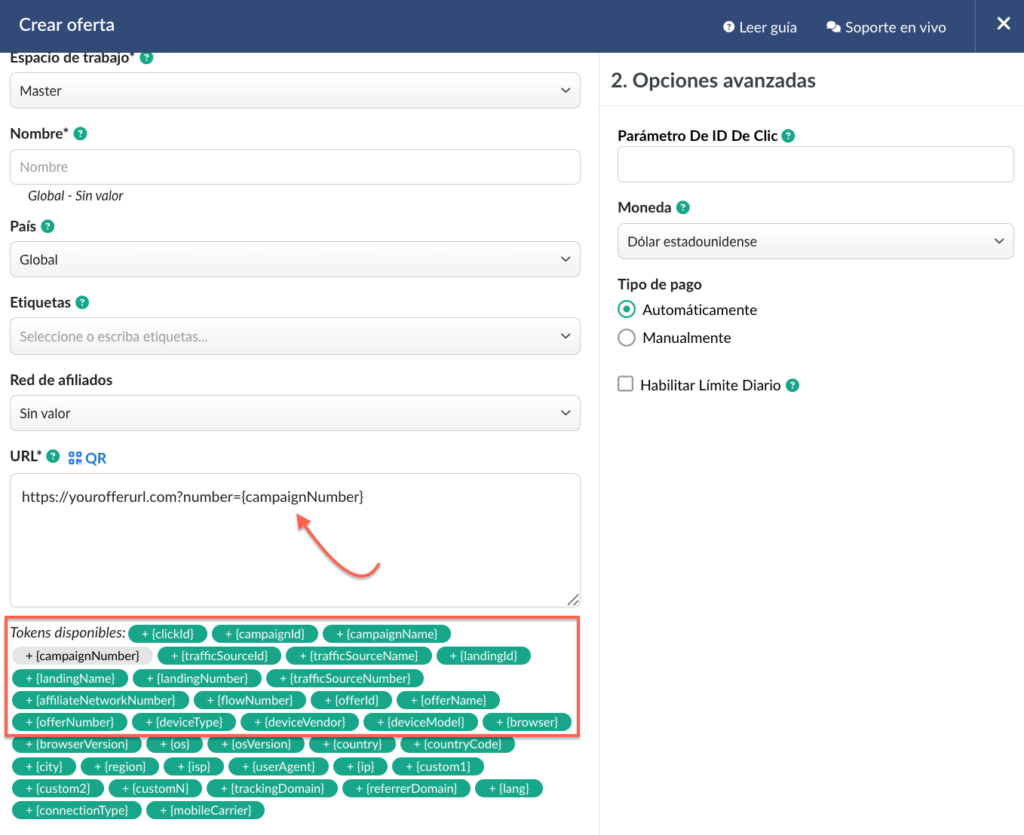Click help icon beside Parámetro De ID De Clic
The height and width of the screenshot is (835, 1024).
[788, 136]
